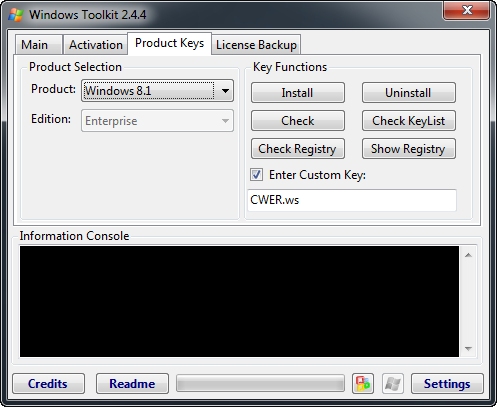The image size is (497, 407).
Task: Click the Show Registry button
Action: click(x=409, y=149)
